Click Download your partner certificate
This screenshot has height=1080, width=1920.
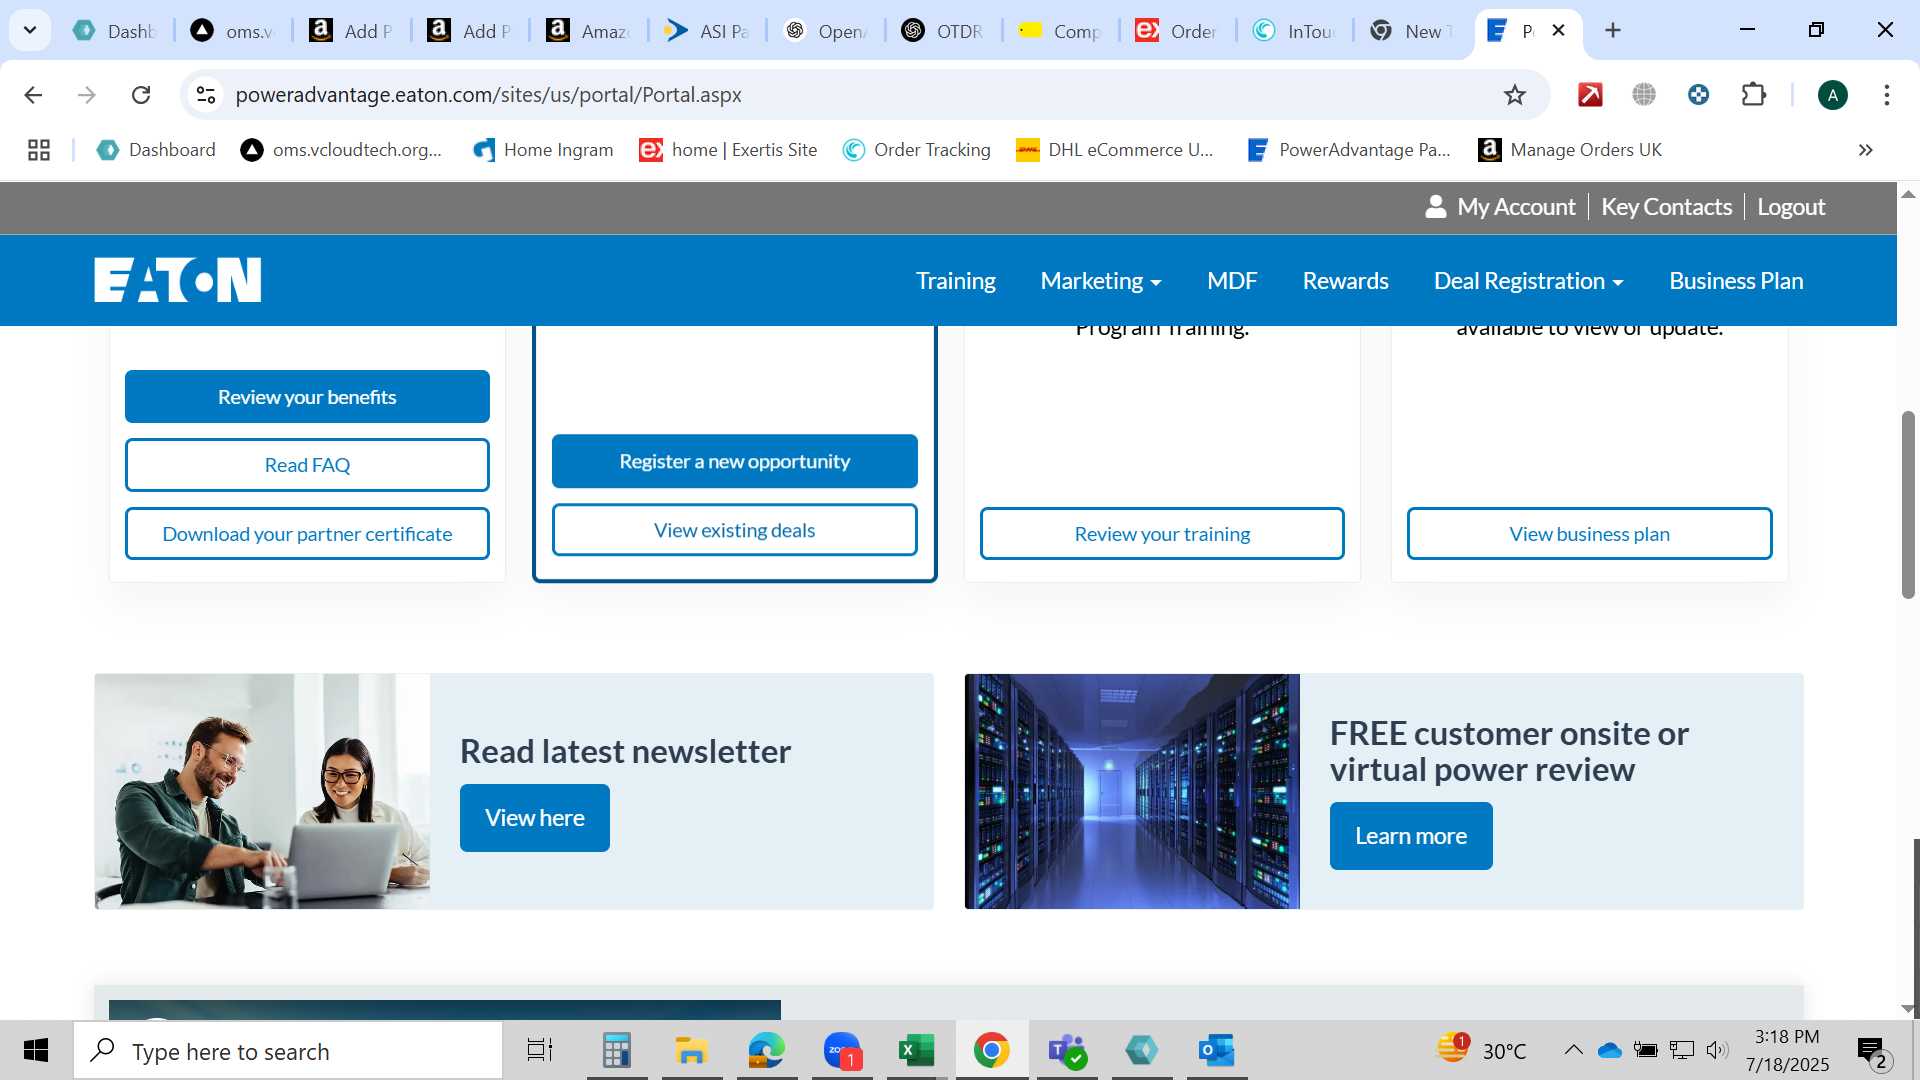307,534
